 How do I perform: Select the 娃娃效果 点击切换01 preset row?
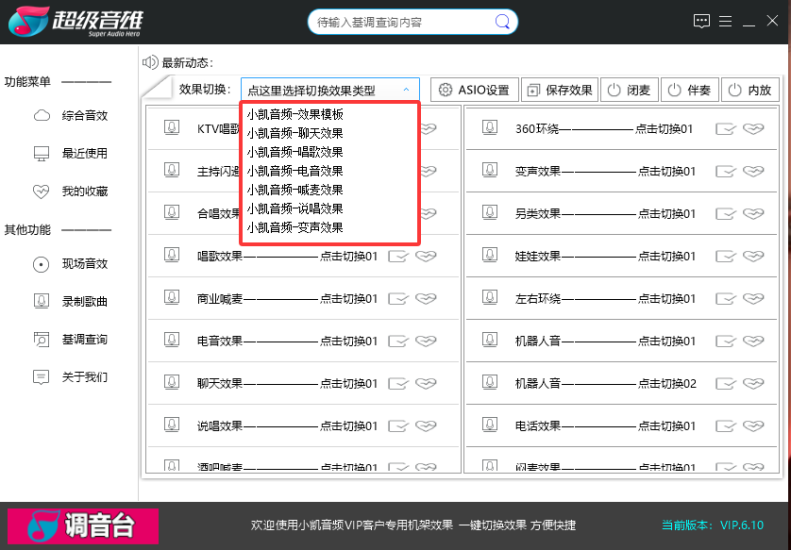(622, 256)
